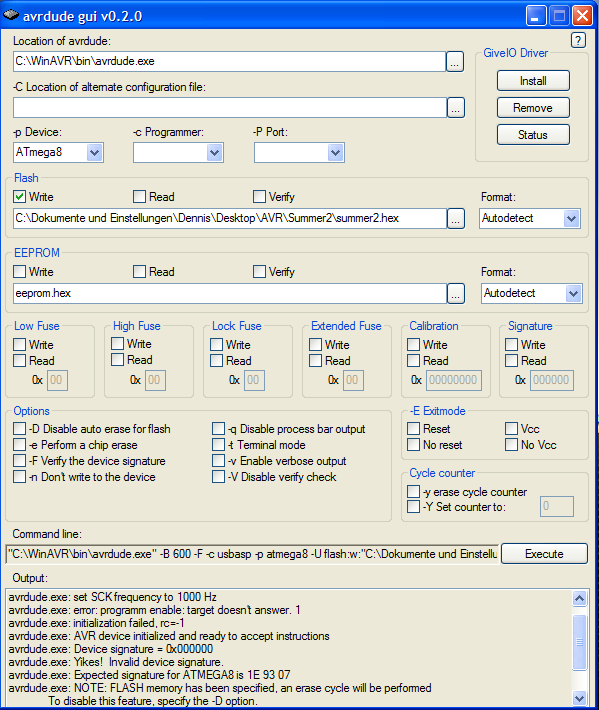Check Signature Read
Screen dimensions: 599x710
point(512,360)
